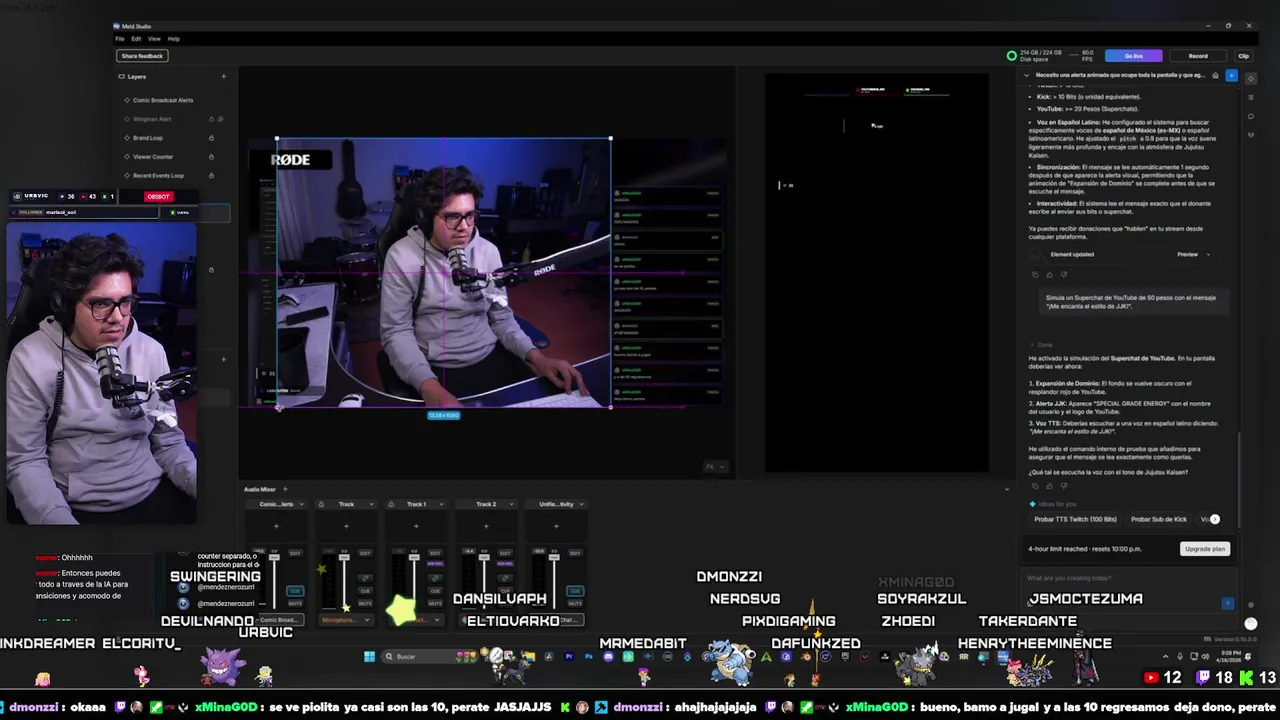1280x720 pixels.
Task: Add effect to Track channel
Action: 346,526
